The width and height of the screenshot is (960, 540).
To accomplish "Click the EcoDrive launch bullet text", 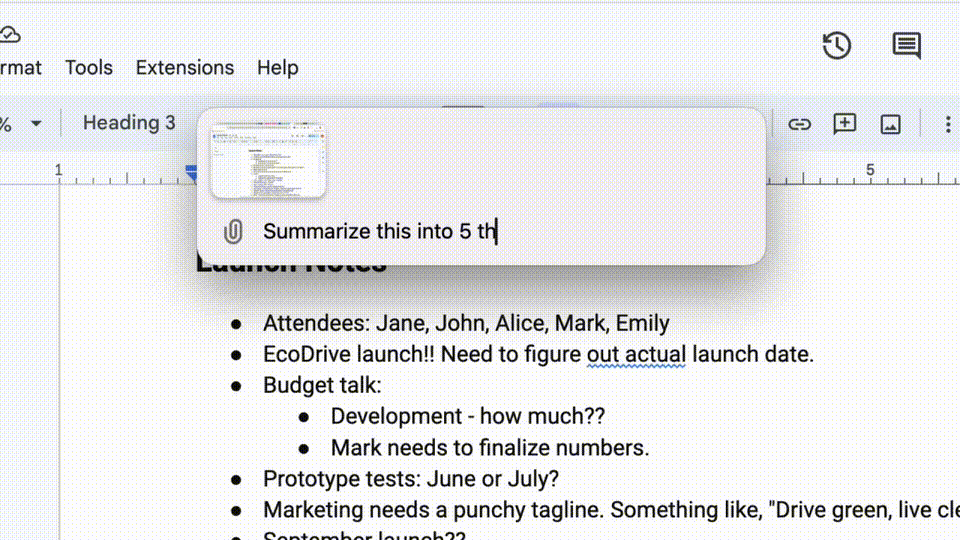I will coord(538,354).
